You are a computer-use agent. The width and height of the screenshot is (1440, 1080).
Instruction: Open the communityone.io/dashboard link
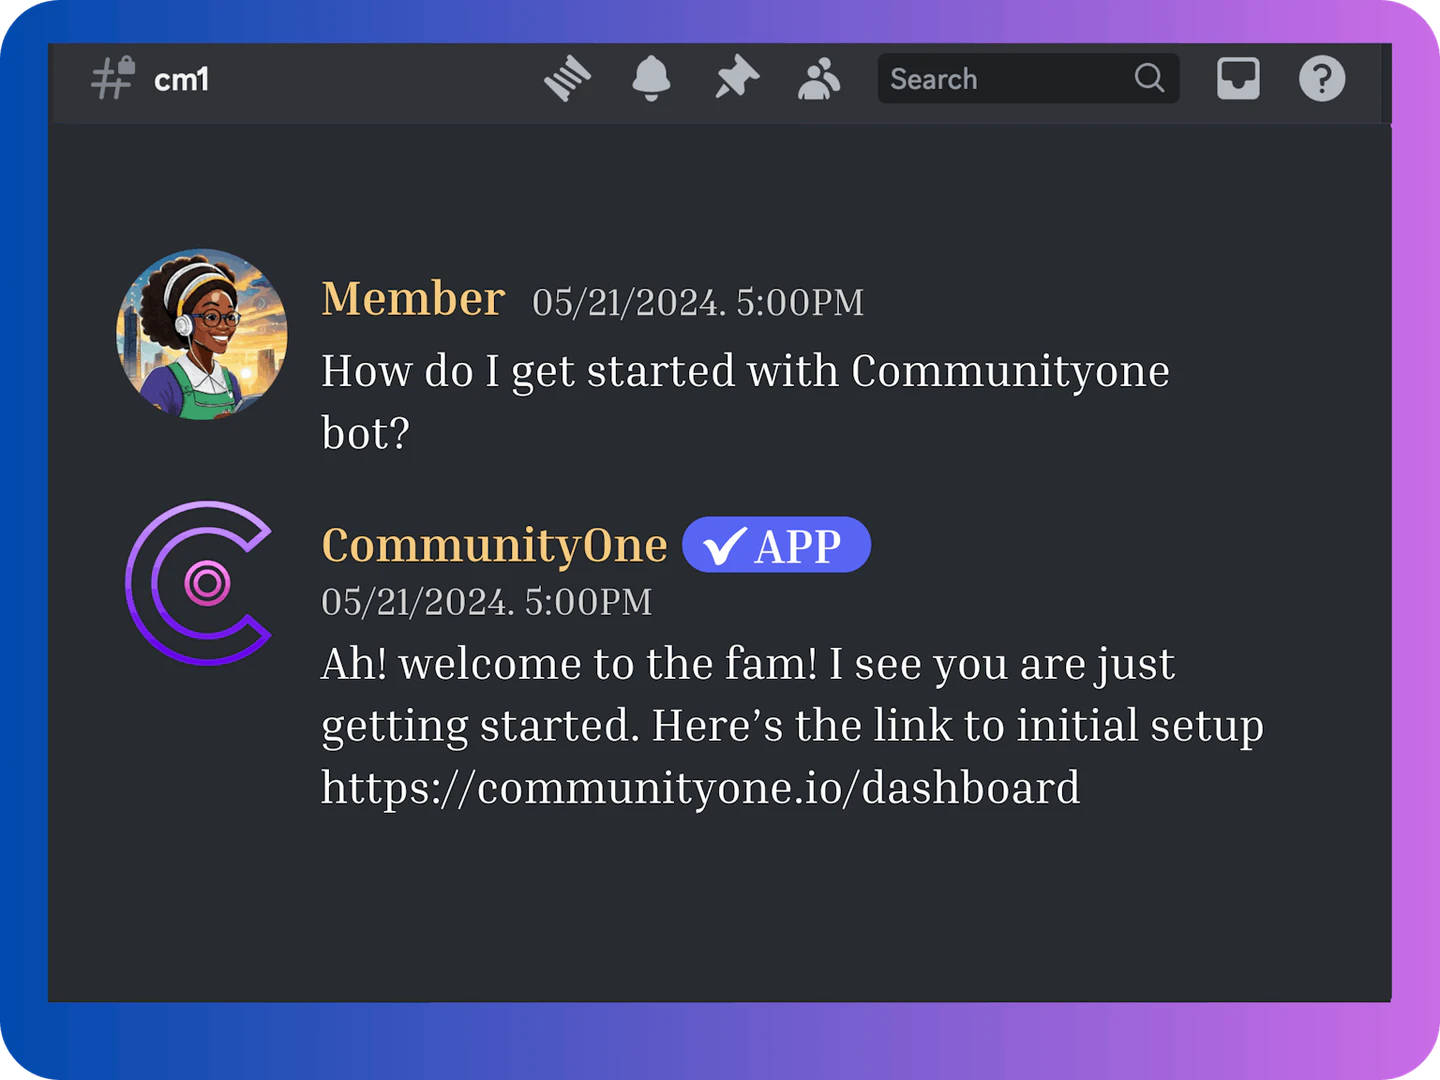click(700, 788)
